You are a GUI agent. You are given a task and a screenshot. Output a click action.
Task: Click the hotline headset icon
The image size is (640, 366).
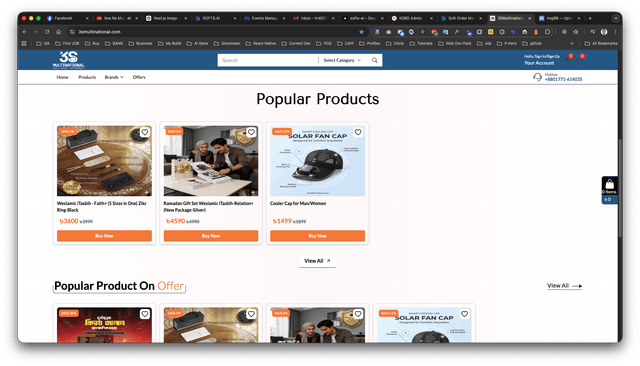(537, 77)
